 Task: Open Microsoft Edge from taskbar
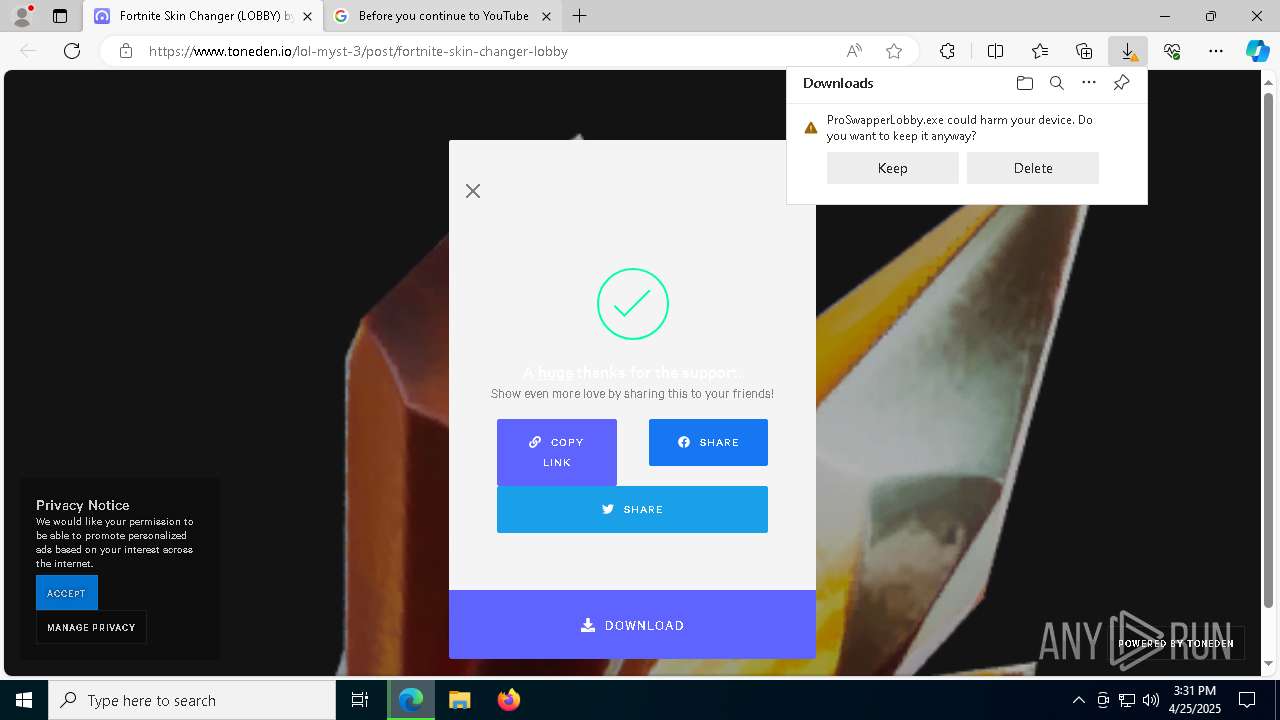[411, 700]
